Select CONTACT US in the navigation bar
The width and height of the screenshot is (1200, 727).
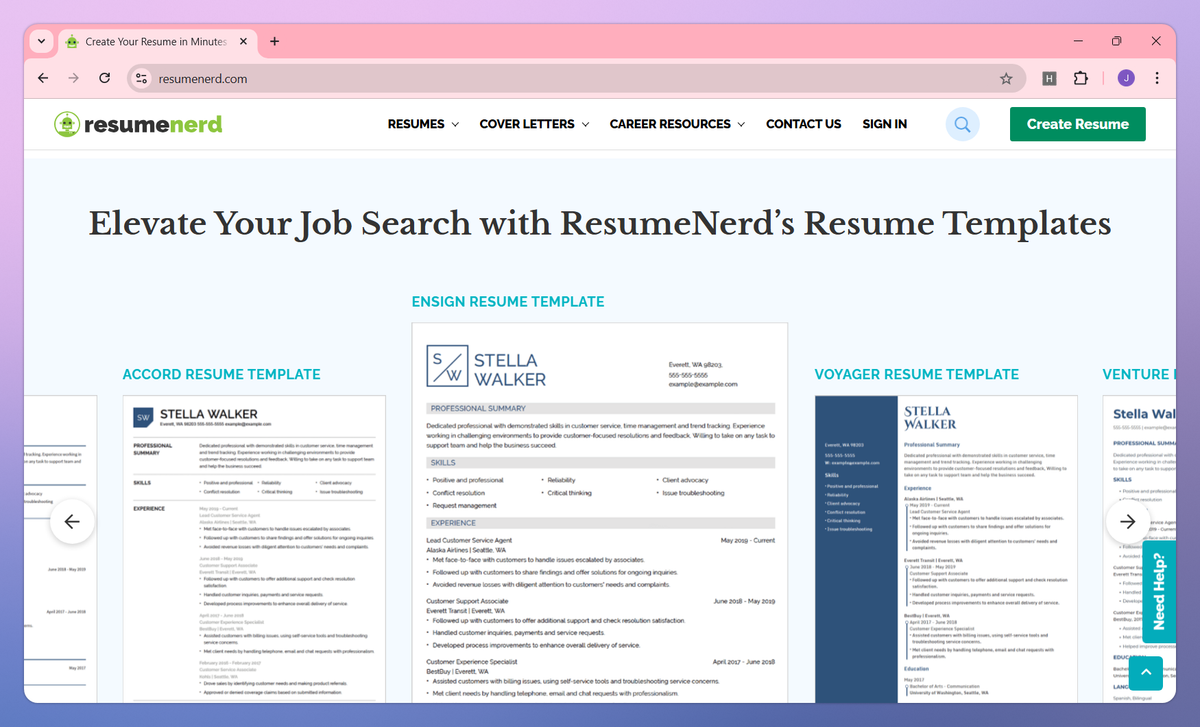tap(803, 124)
